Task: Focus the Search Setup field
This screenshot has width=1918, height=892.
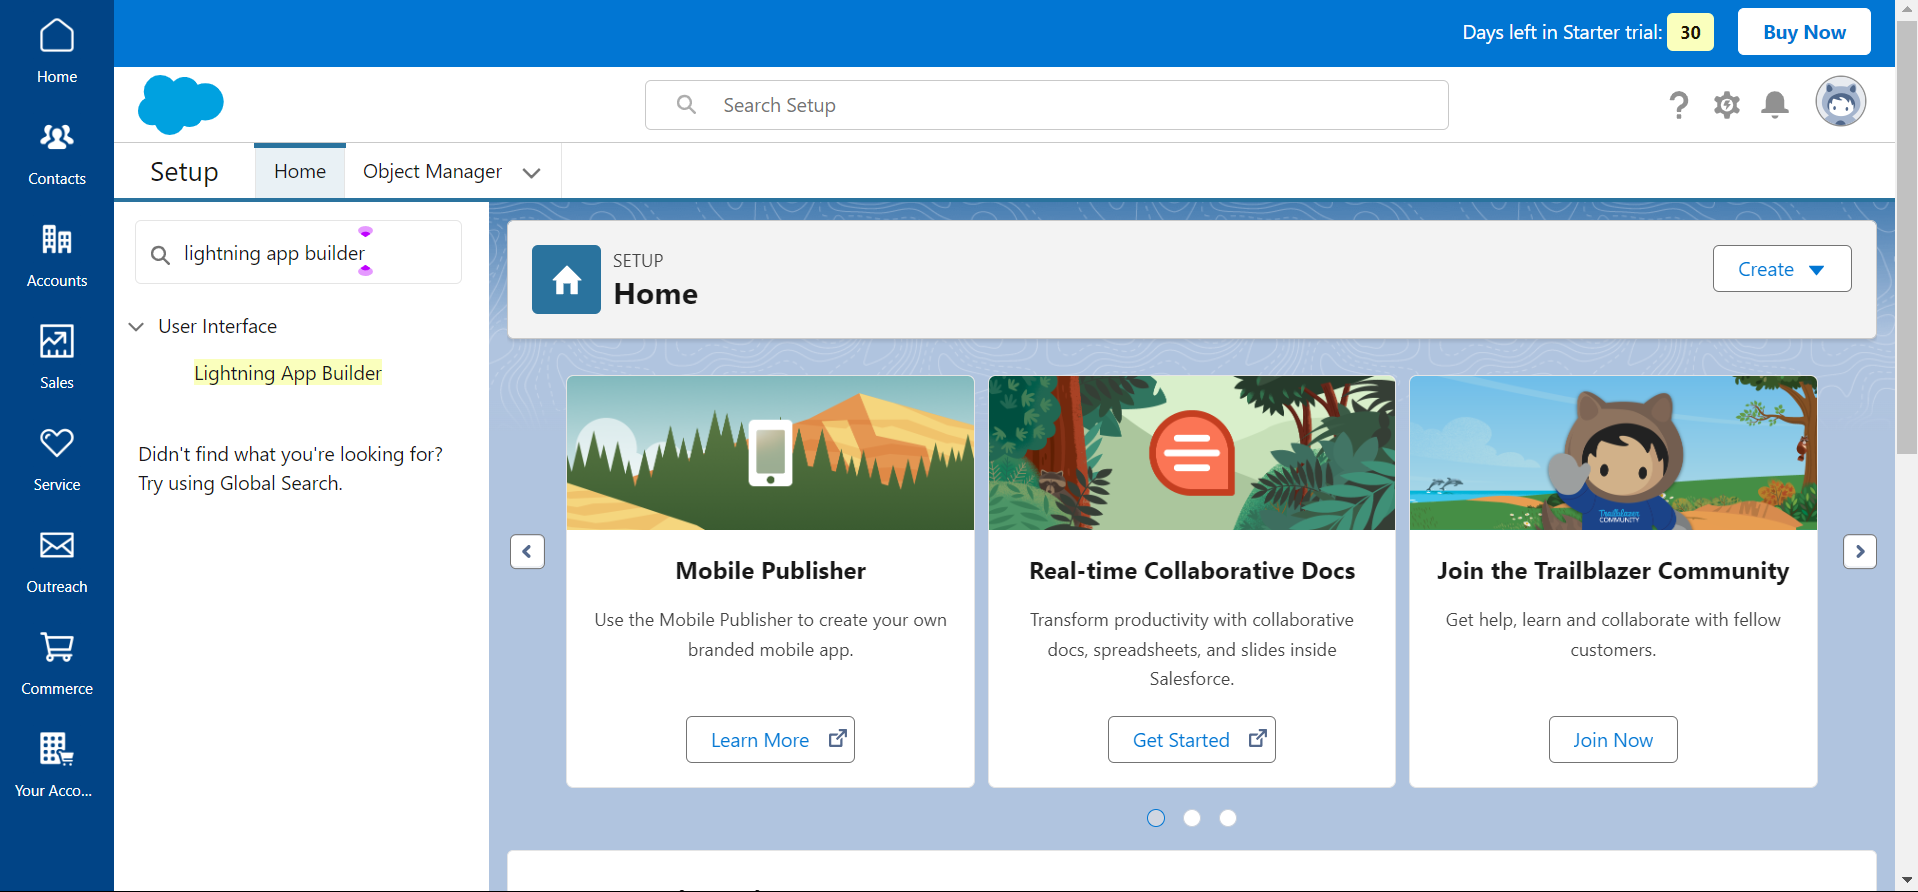Action: [x=1047, y=105]
